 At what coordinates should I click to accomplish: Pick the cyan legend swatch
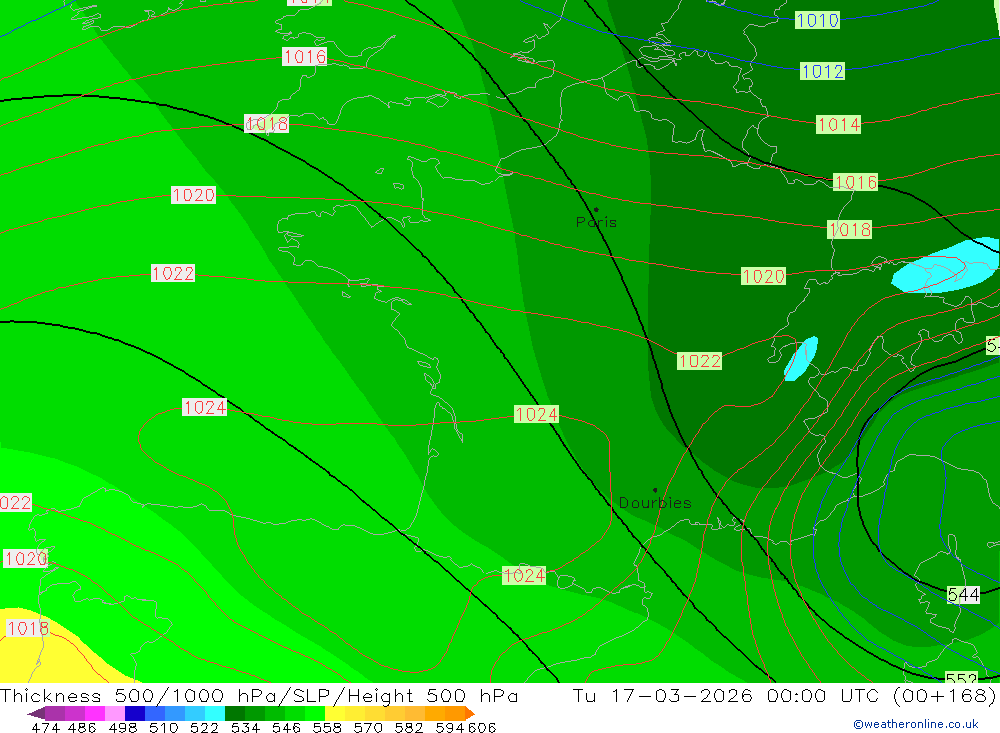(x=215, y=713)
